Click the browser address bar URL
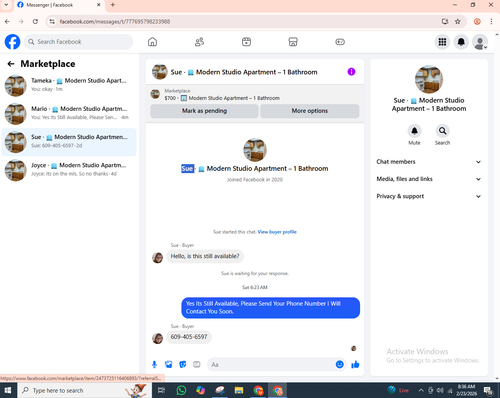The image size is (500, 398). [x=115, y=22]
